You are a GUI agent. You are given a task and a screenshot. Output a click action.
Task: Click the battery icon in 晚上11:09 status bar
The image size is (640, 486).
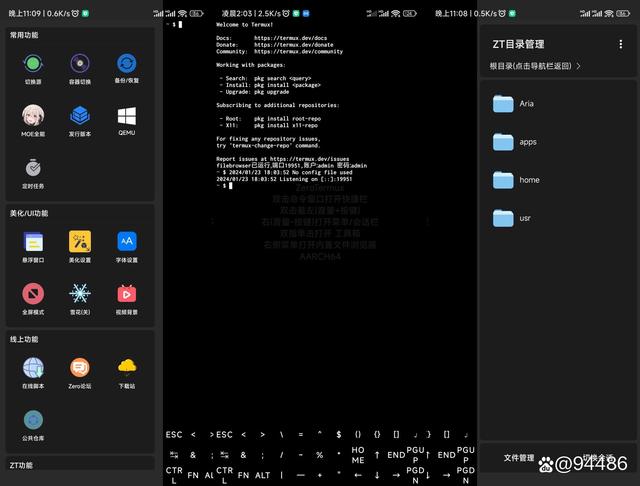(196, 13)
